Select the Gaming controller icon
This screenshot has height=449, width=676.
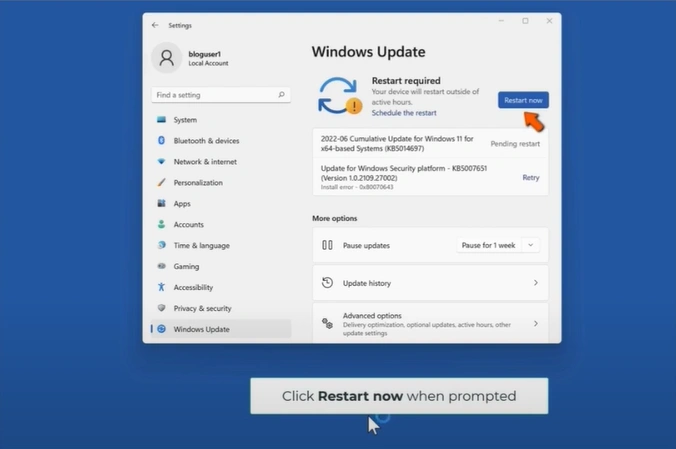(161, 267)
